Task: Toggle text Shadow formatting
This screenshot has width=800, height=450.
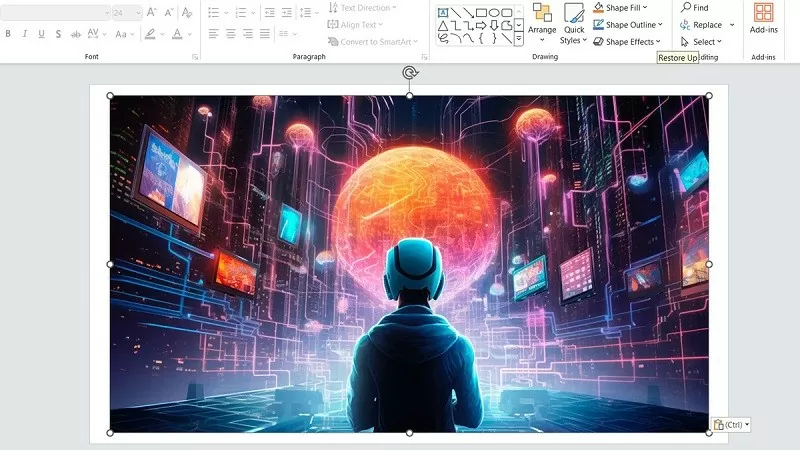Action: point(58,34)
